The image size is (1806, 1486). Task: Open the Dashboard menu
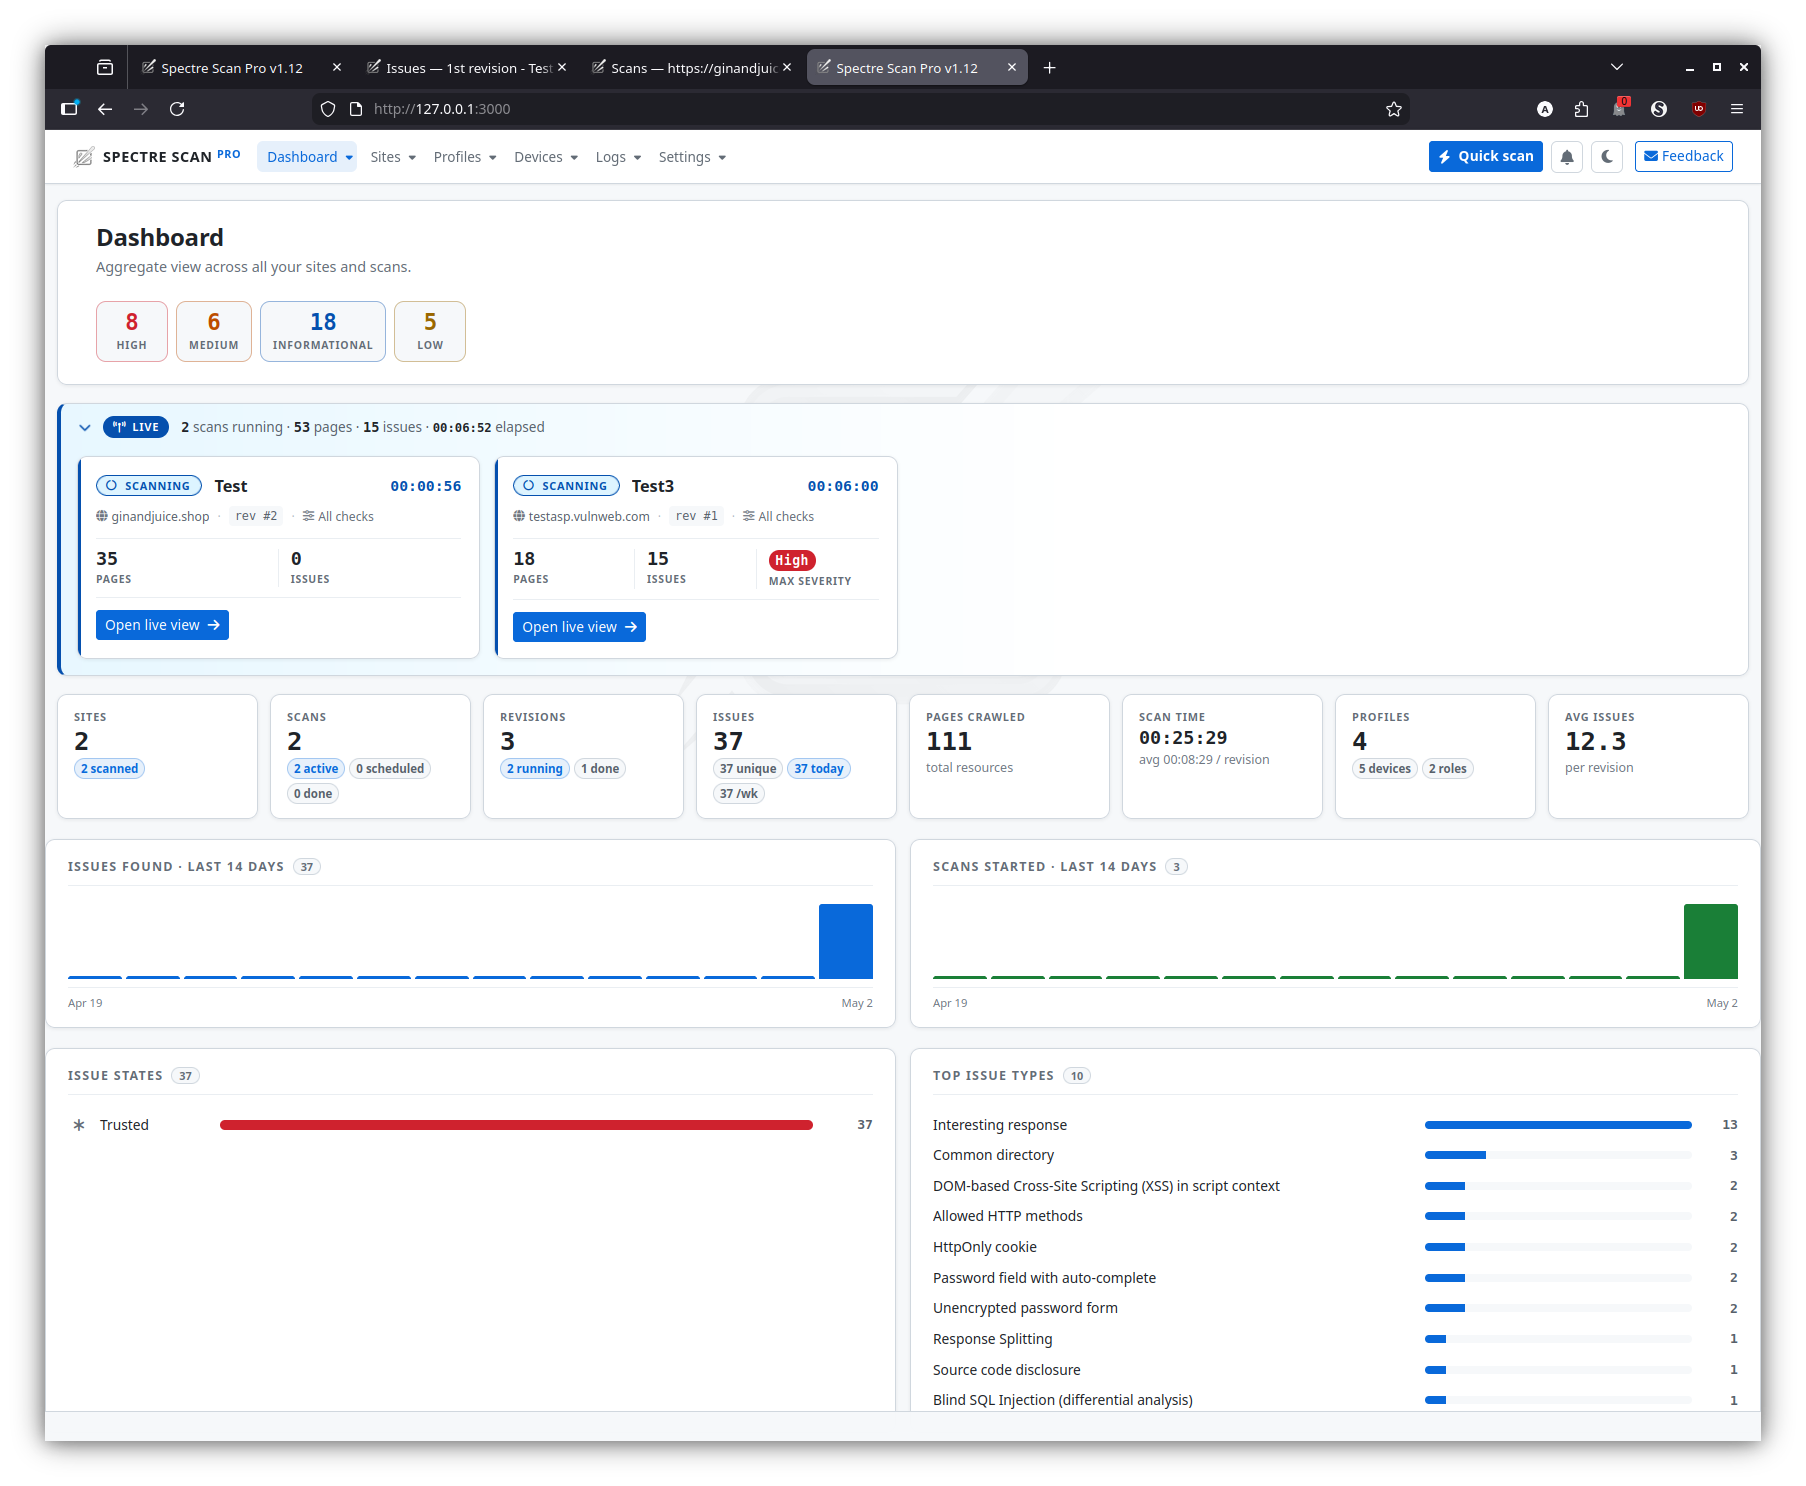click(x=307, y=157)
